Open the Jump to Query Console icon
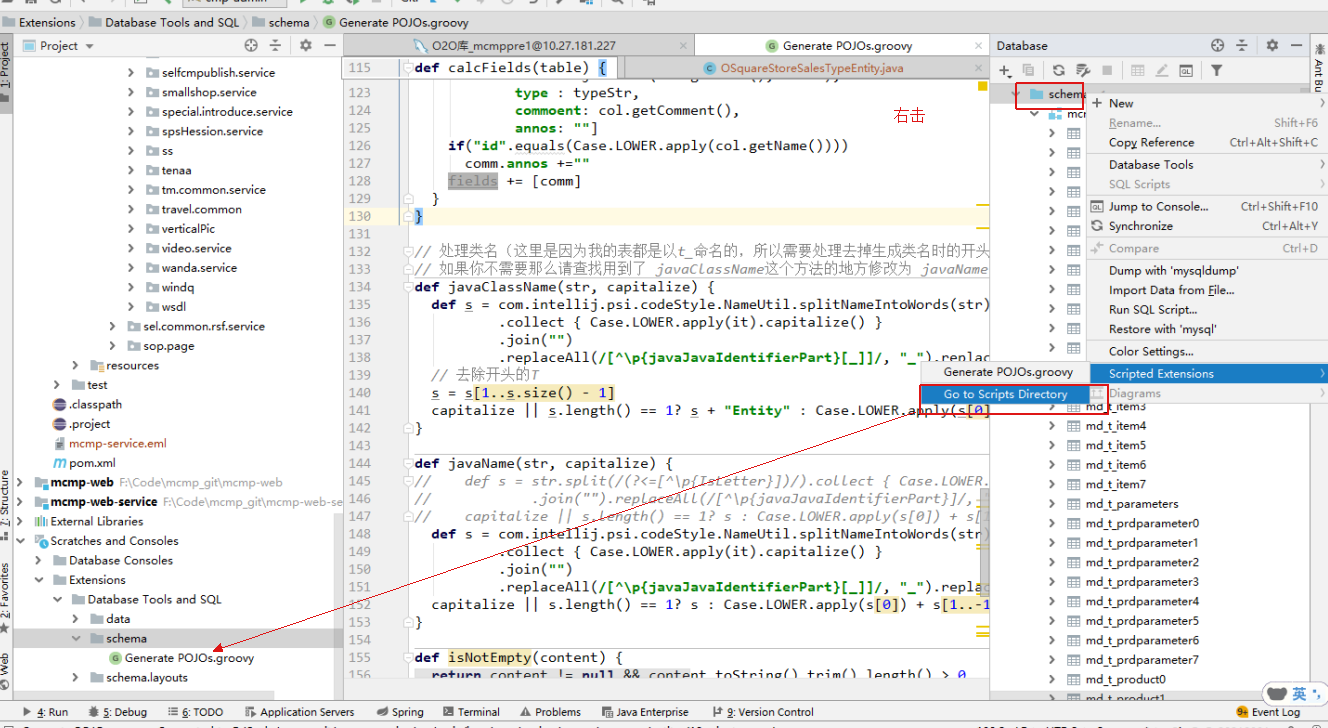The height and width of the screenshot is (728, 1328). [1187, 71]
